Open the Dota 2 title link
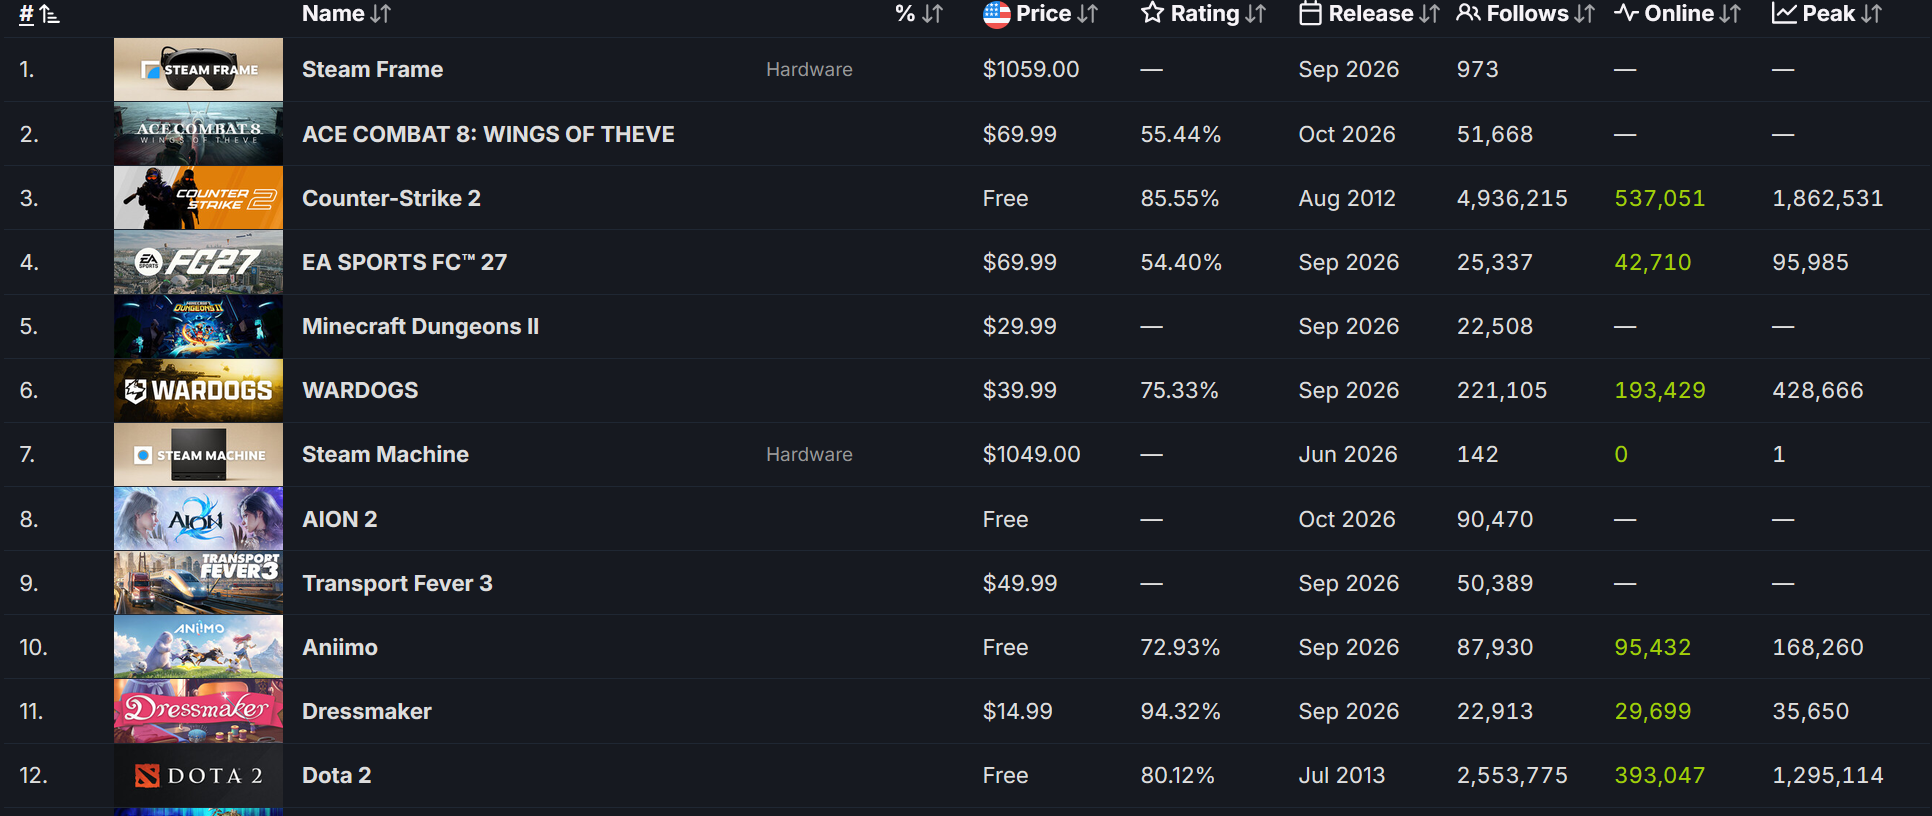 click(336, 775)
